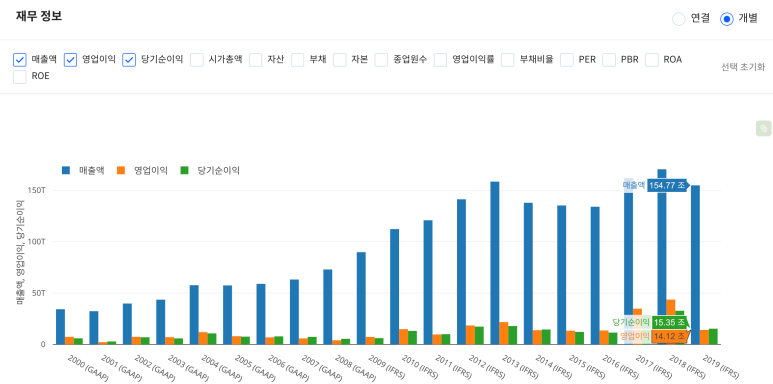Enable the 부채비율 checkbox
The image size is (773, 384).
(x=508, y=60)
